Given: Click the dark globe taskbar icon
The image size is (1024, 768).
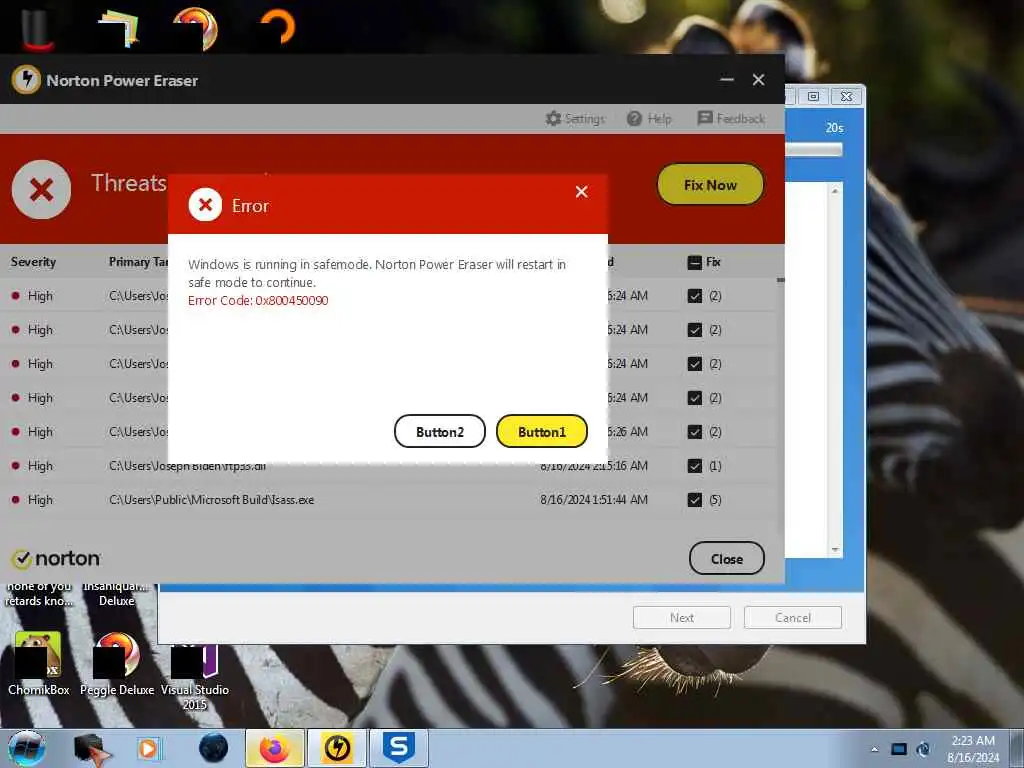Looking at the screenshot, I should click(x=214, y=748).
